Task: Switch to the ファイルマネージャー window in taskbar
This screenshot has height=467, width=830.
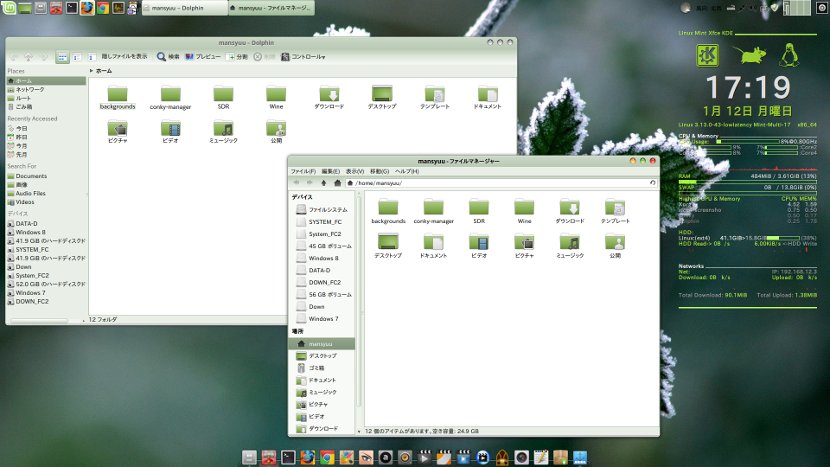Action: pyautogui.click(x=272, y=8)
